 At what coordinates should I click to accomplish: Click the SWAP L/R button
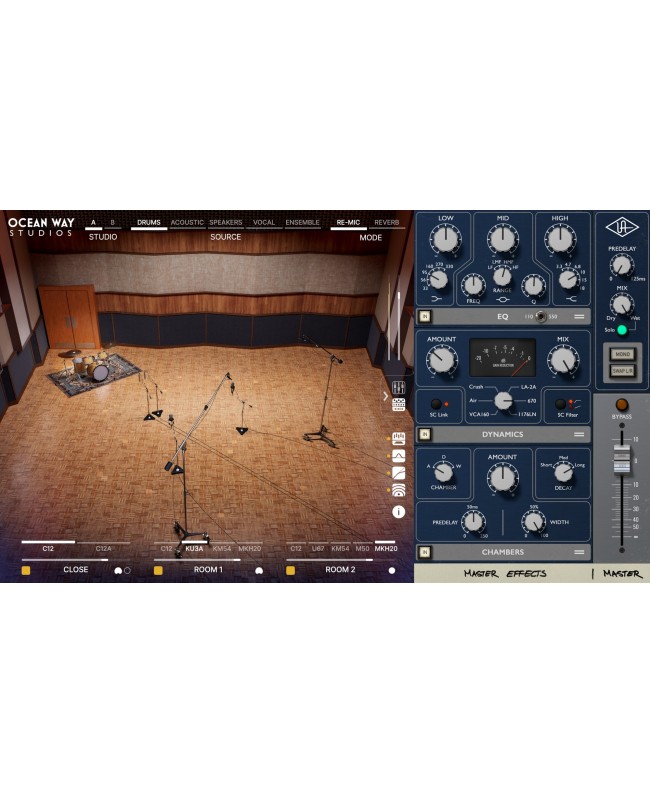click(x=622, y=371)
